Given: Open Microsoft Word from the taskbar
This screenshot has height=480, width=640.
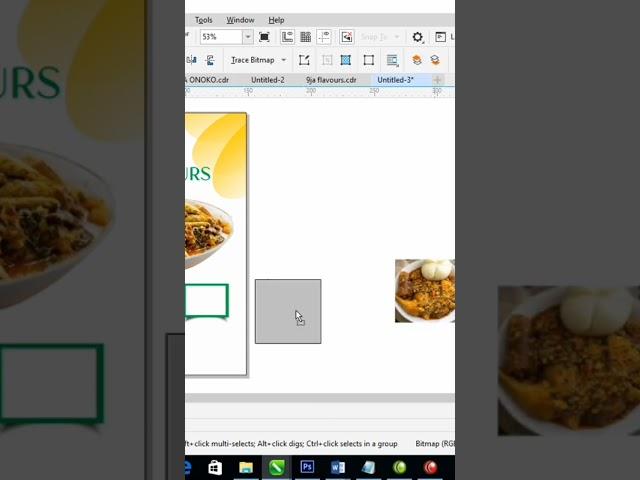Looking at the screenshot, I should tap(338, 468).
